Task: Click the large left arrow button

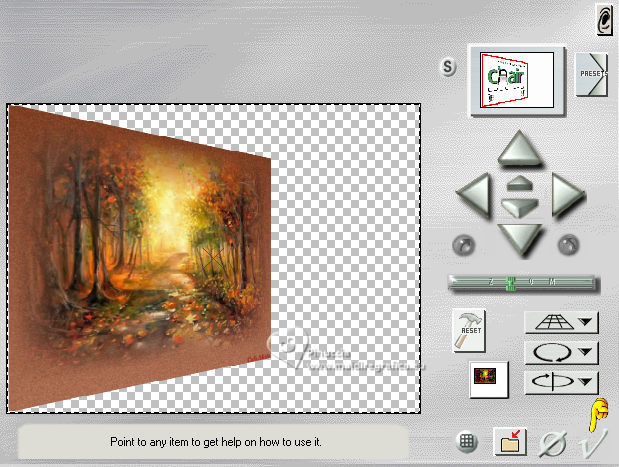Action: [x=474, y=195]
